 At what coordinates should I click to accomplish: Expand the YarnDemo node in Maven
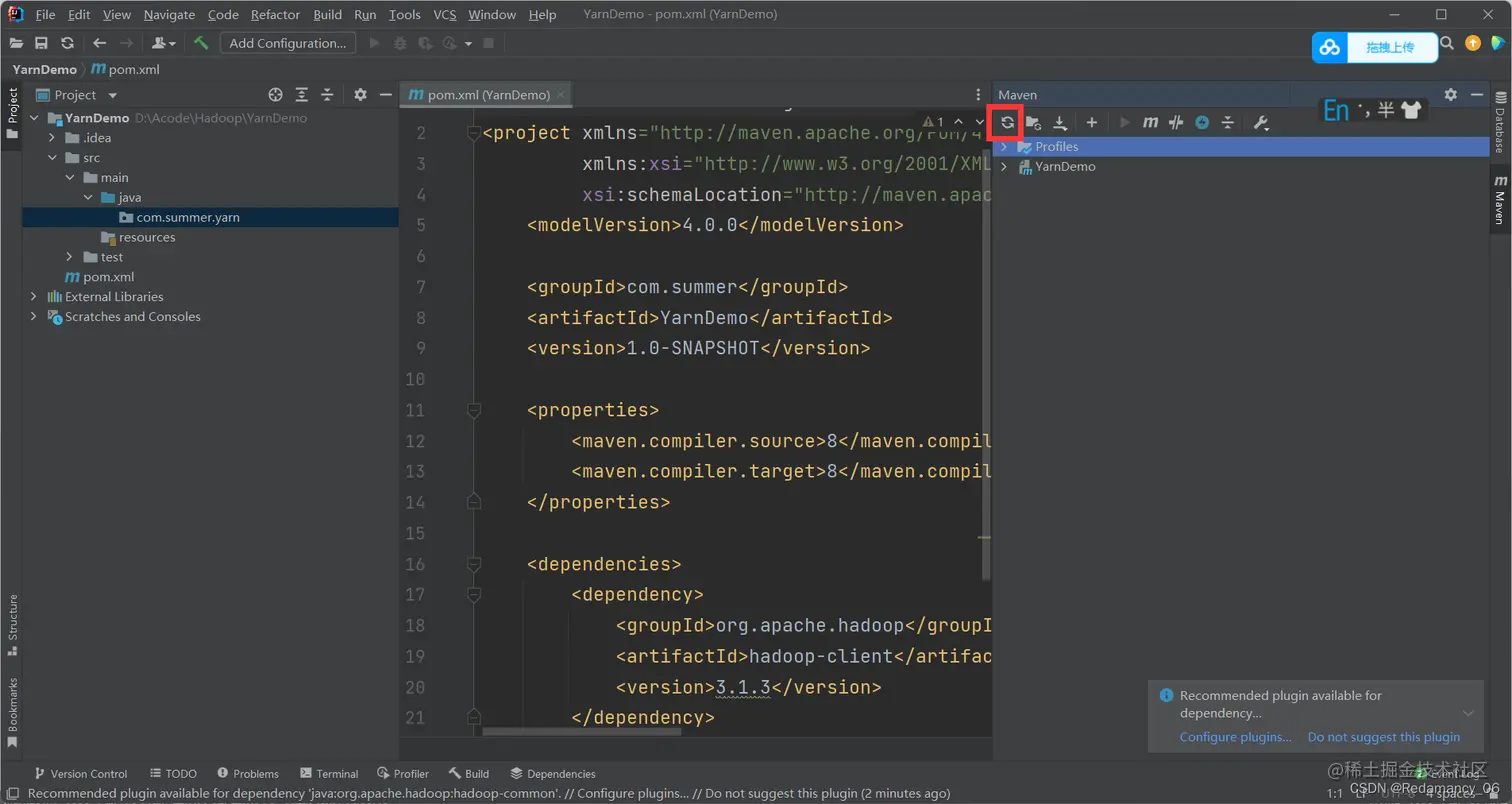[1004, 167]
